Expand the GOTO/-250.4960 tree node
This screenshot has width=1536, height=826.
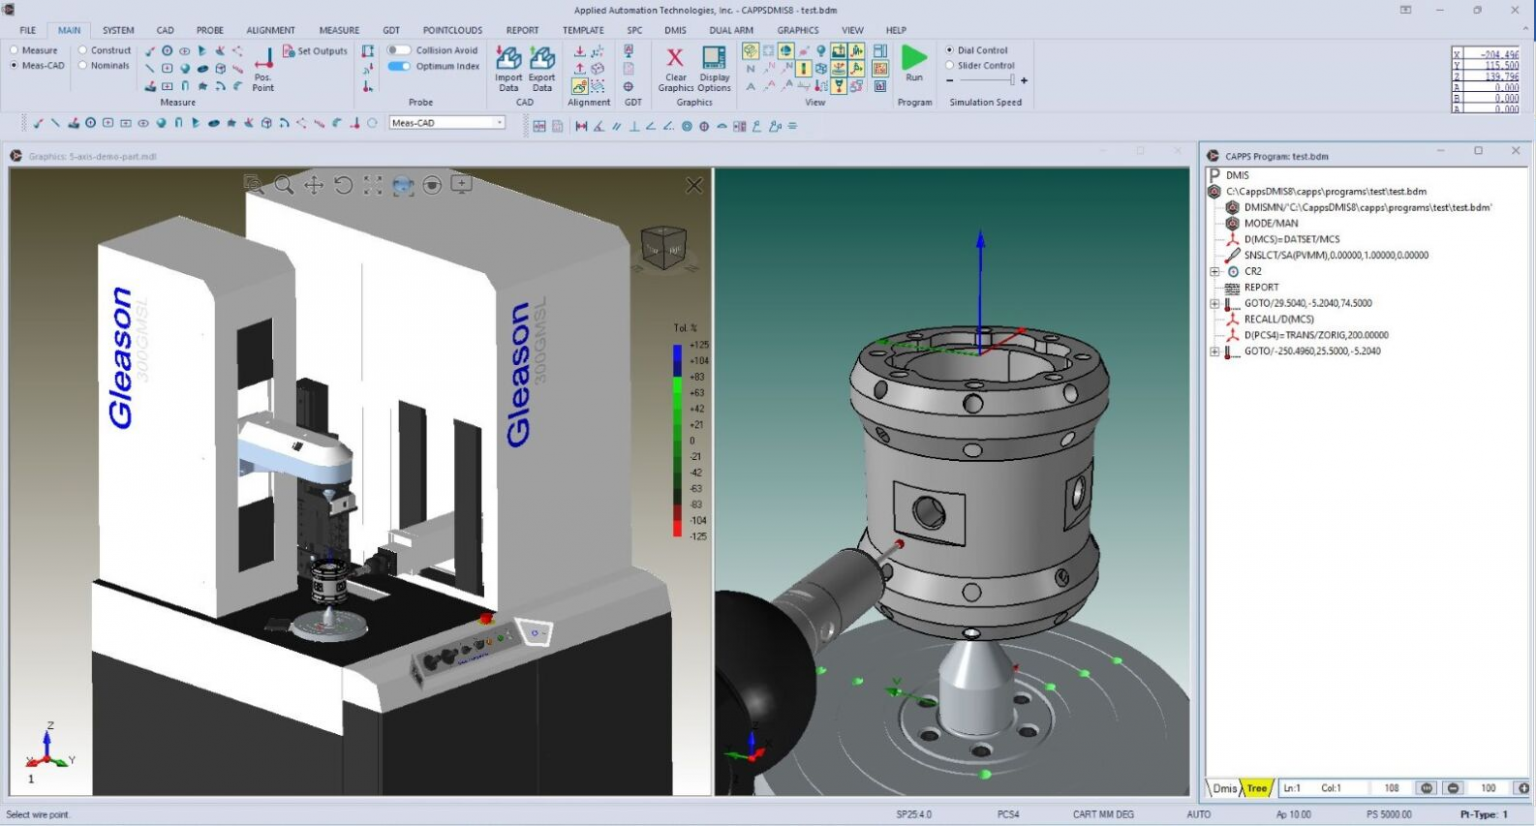point(1215,351)
